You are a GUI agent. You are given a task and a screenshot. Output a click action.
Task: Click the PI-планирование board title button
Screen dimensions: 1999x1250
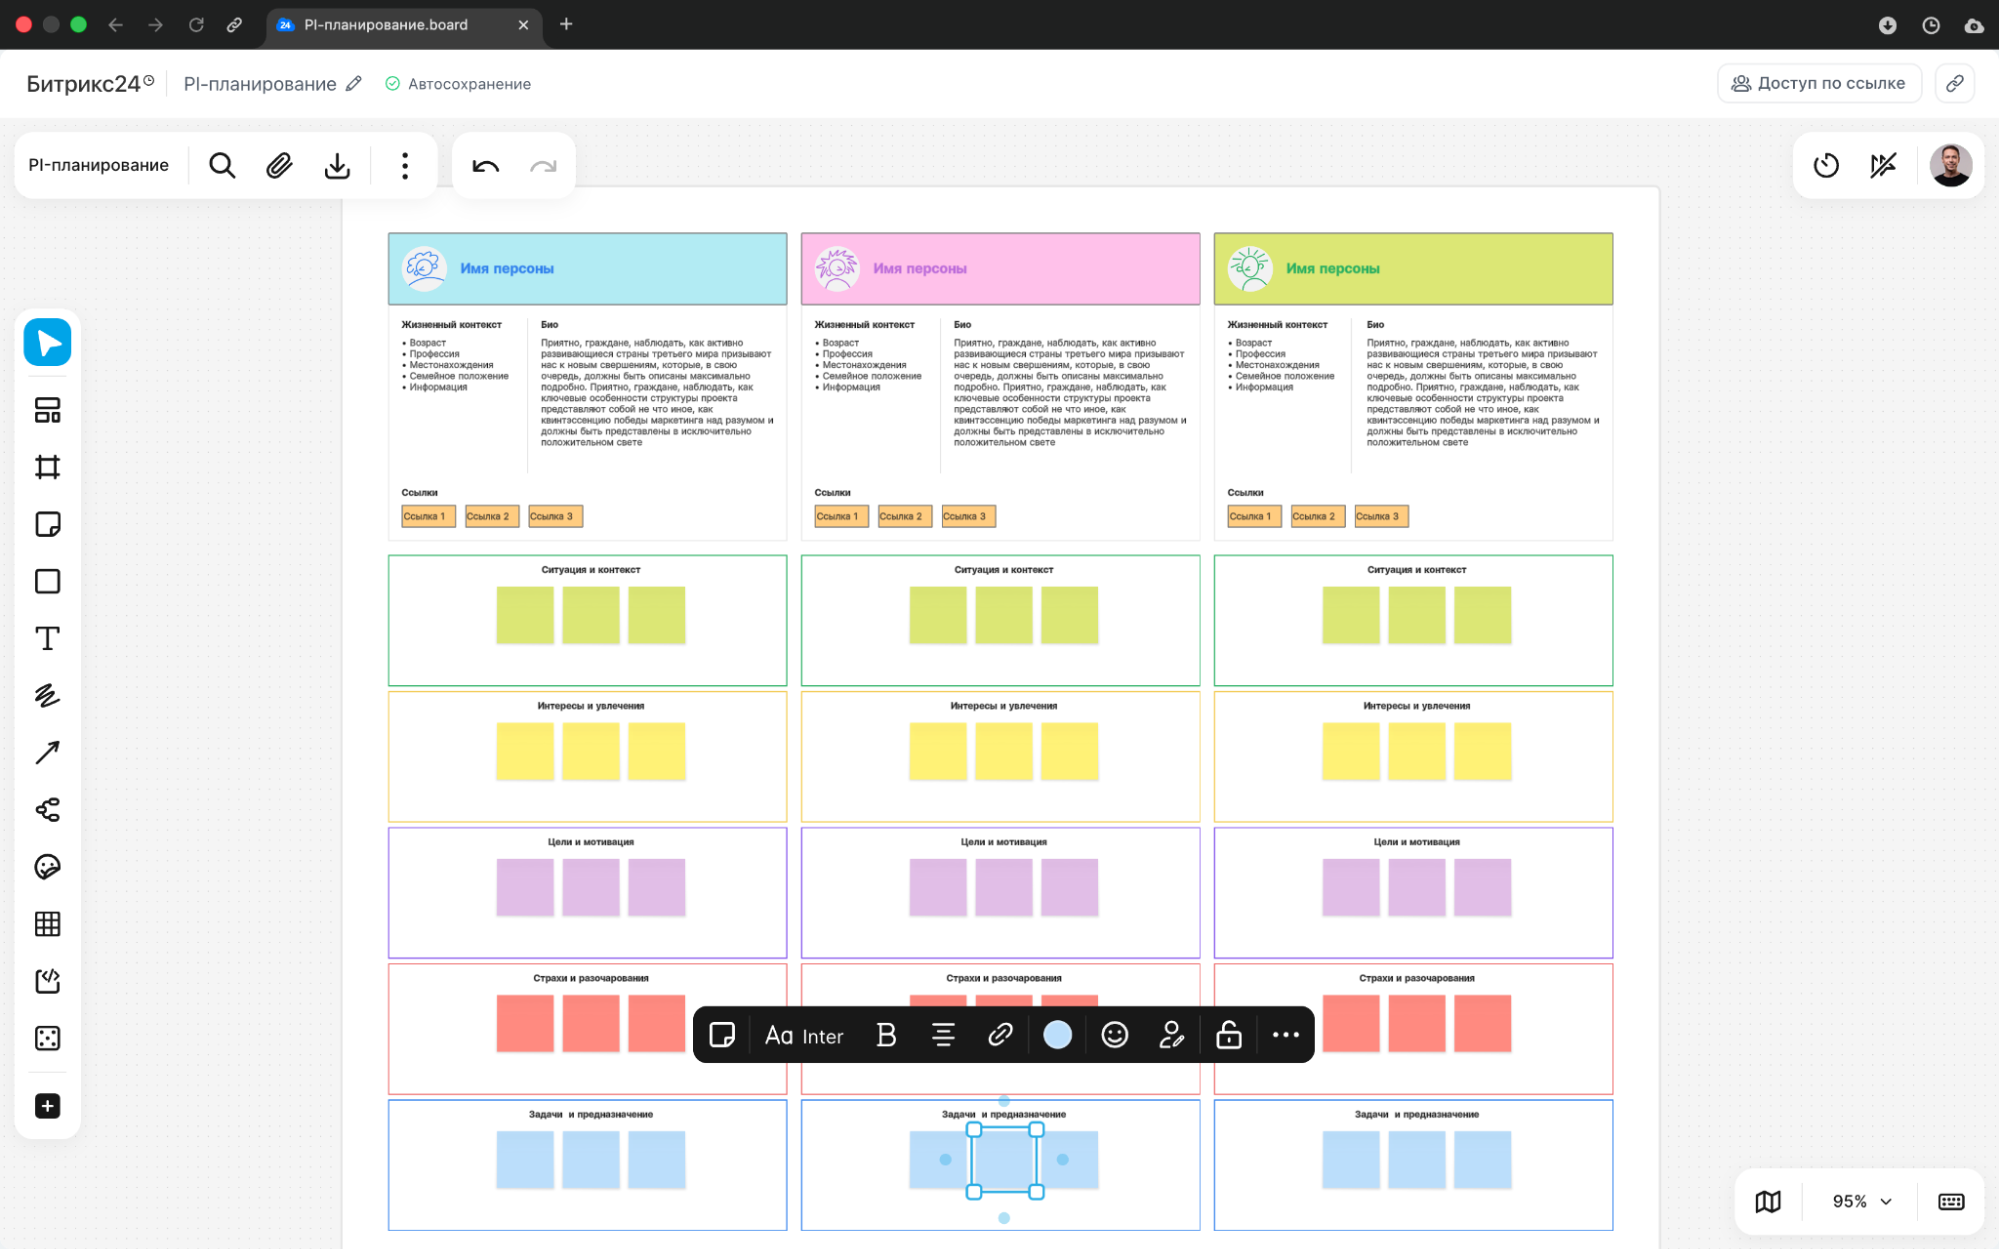pos(98,165)
